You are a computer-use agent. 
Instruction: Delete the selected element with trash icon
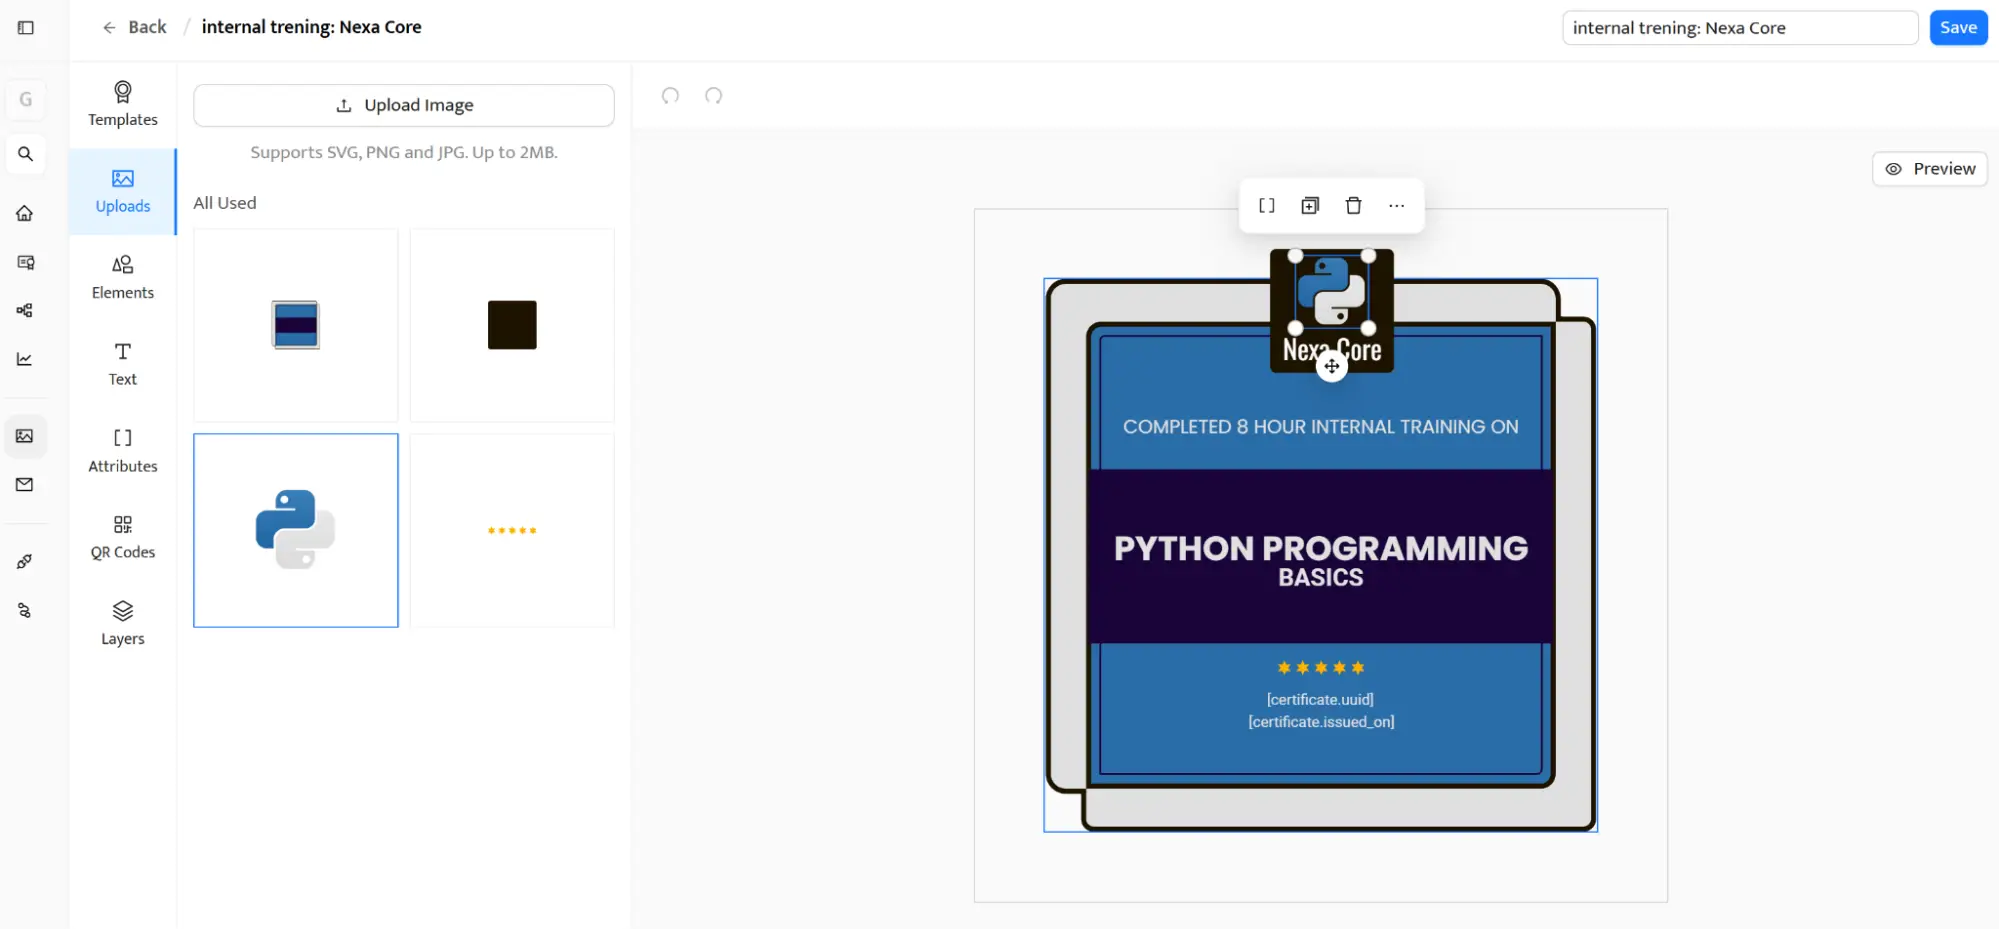pos(1353,206)
